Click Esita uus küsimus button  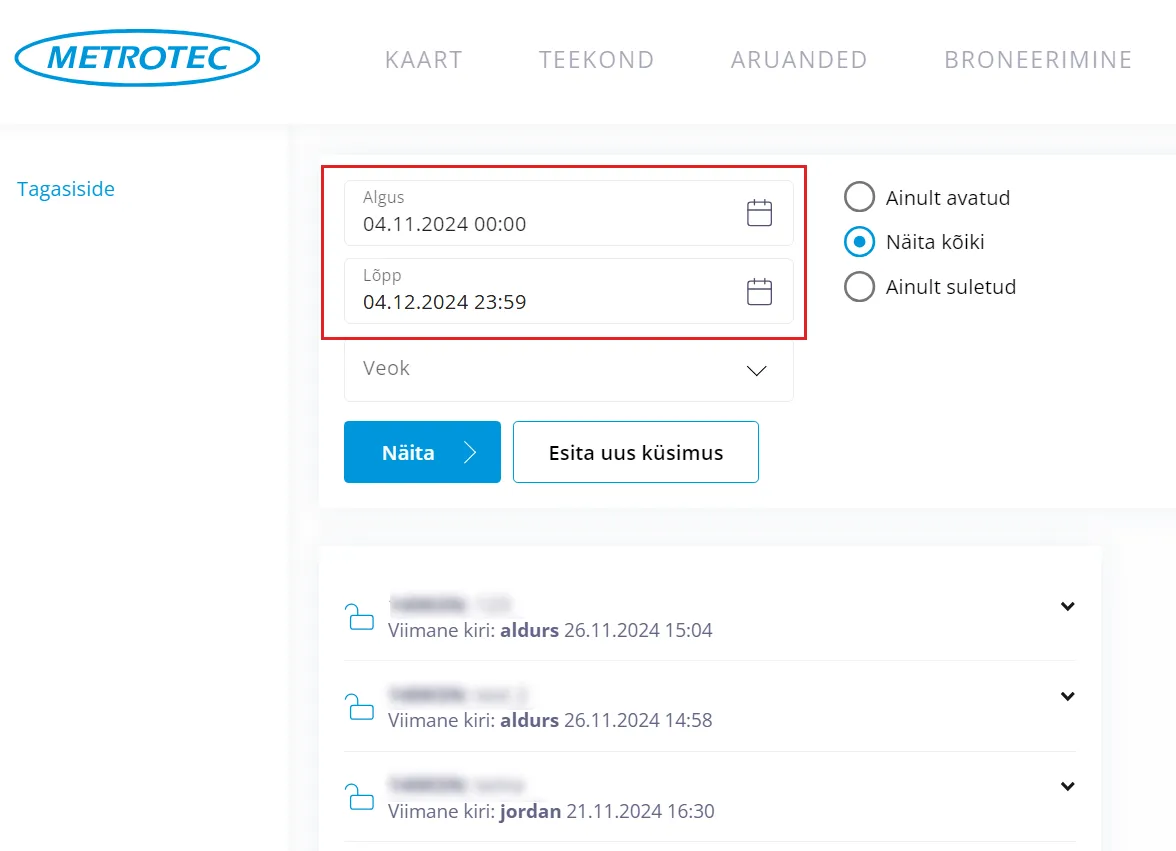click(636, 452)
